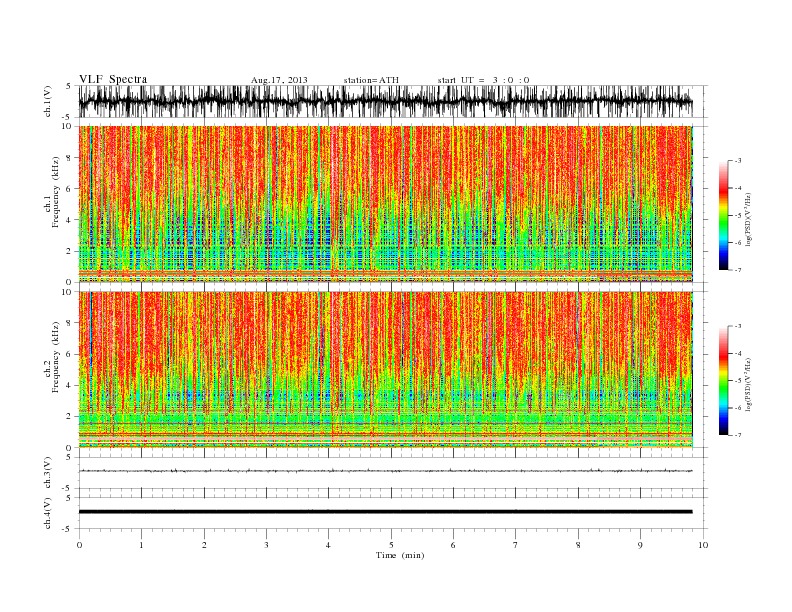Click the time axis tick label "2"

204,545
